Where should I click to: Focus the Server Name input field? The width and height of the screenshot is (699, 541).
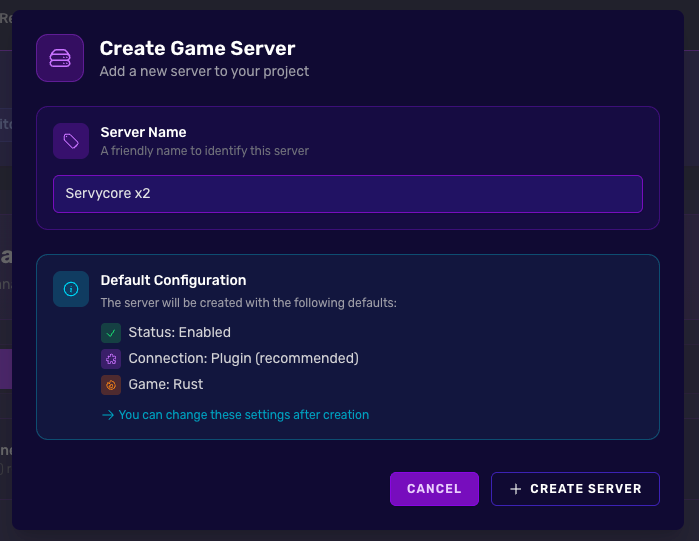tap(348, 194)
